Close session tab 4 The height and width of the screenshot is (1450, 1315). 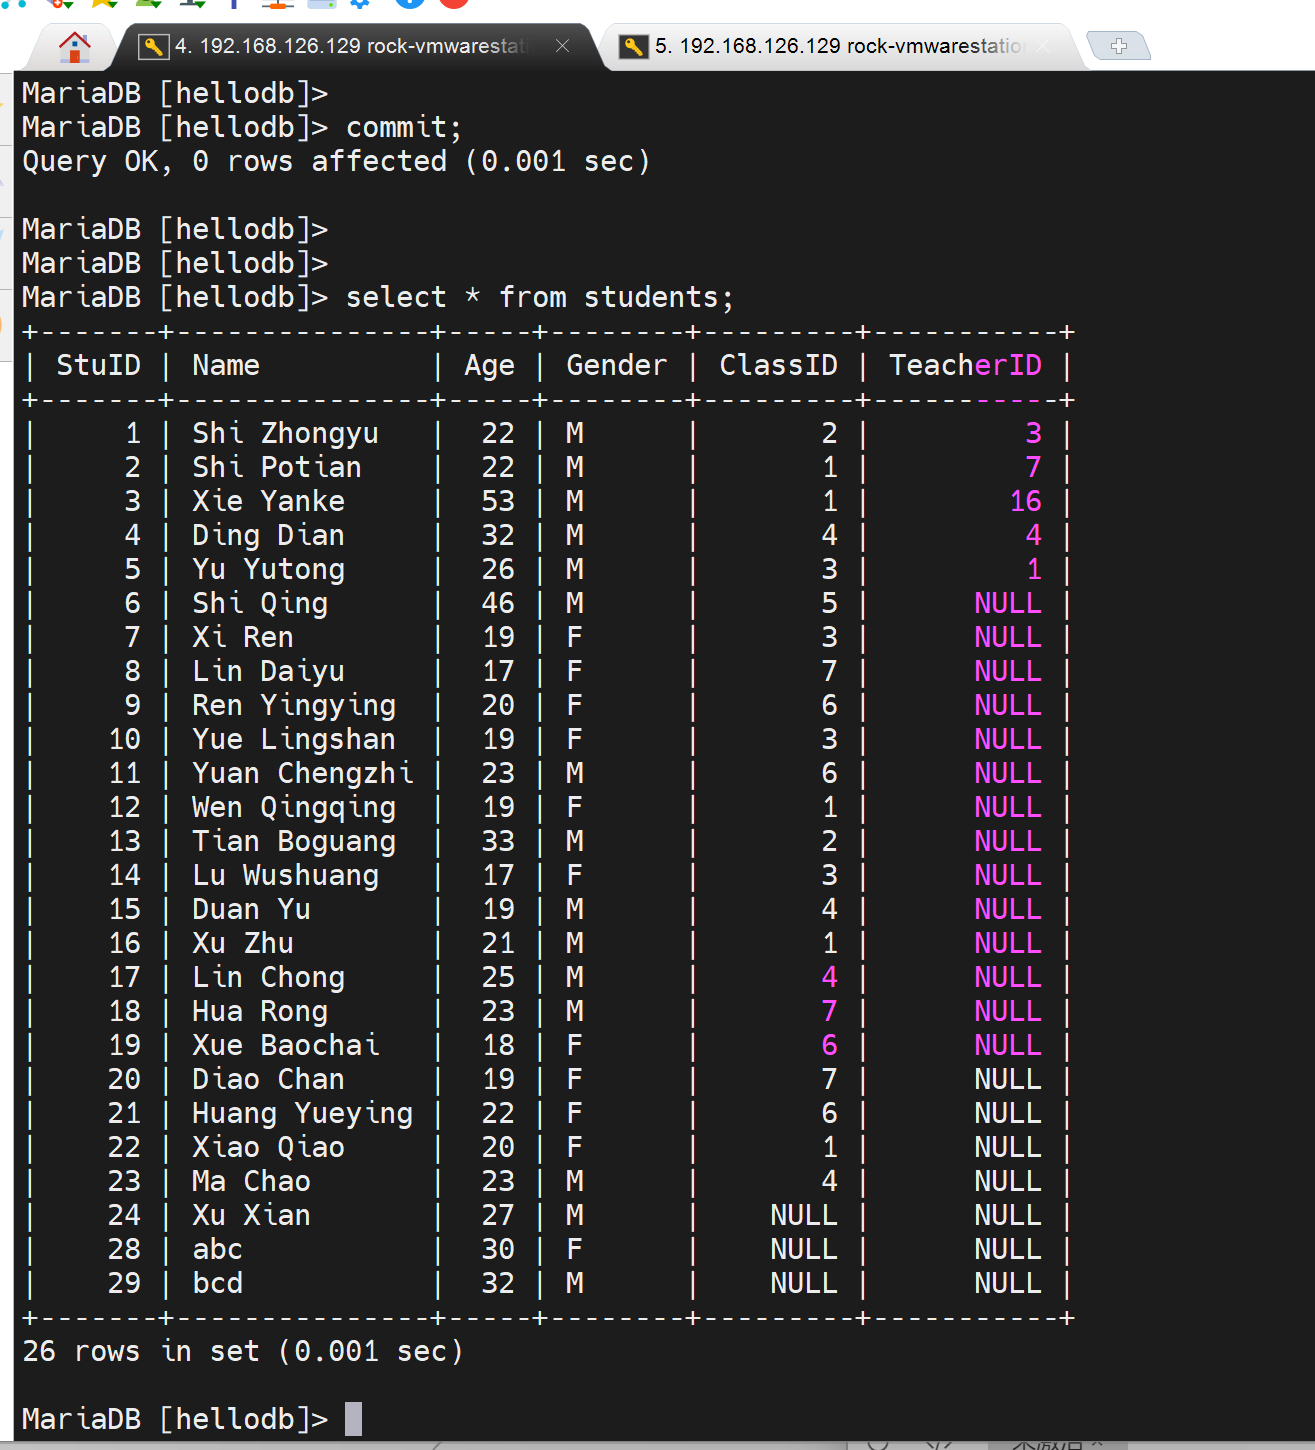click(563, 46)
